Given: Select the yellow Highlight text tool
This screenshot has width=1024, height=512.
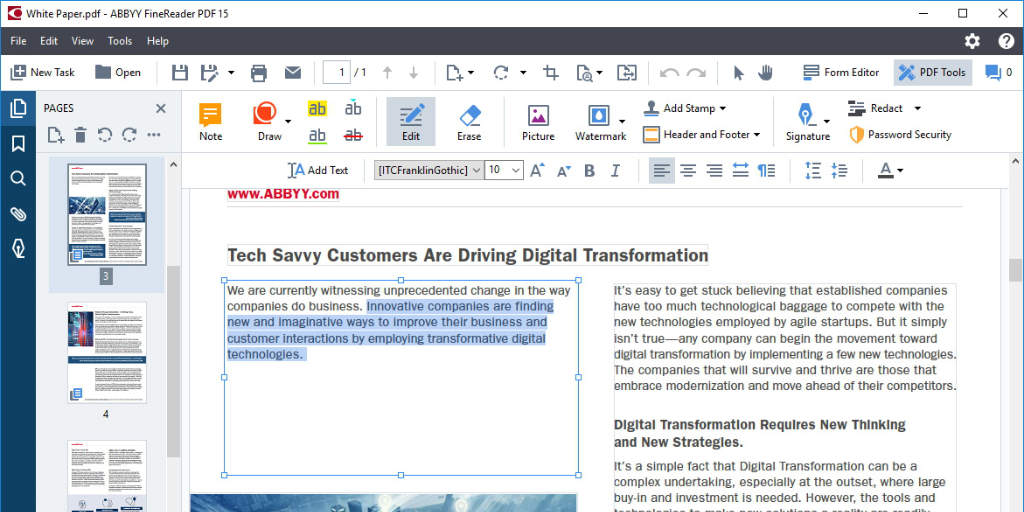Looking at the screenshot, I should click(317, 108).
